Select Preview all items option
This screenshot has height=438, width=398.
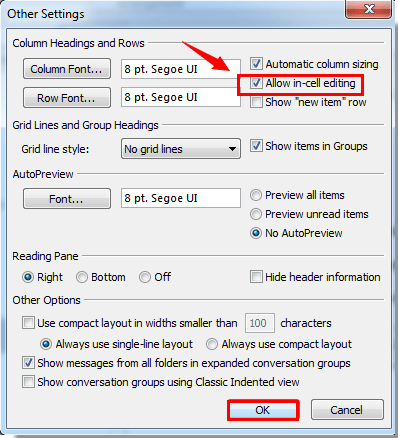(x=256, y=195)
